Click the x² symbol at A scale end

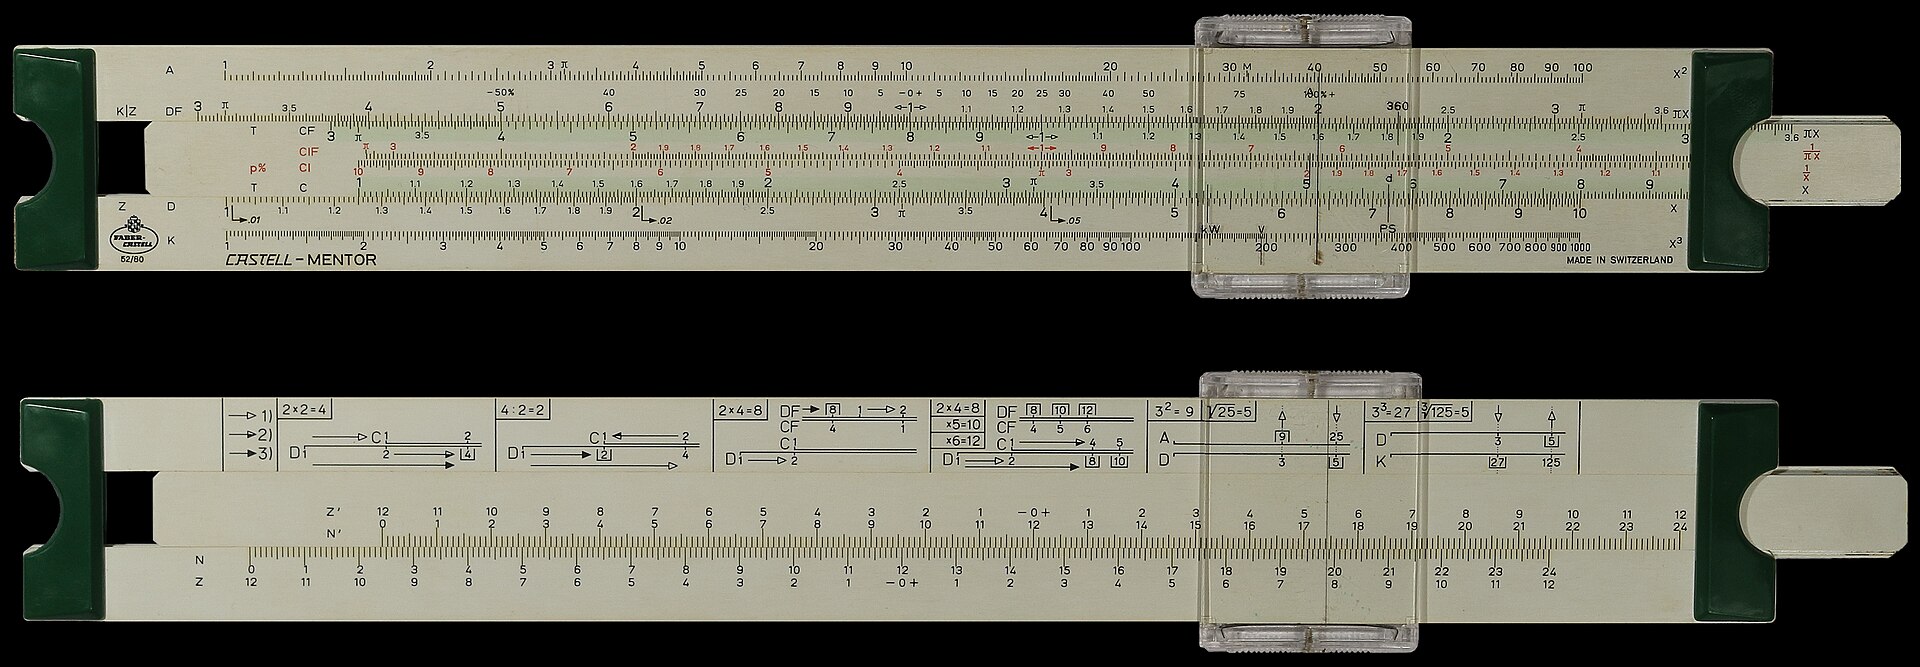[x=1680, y=73]
